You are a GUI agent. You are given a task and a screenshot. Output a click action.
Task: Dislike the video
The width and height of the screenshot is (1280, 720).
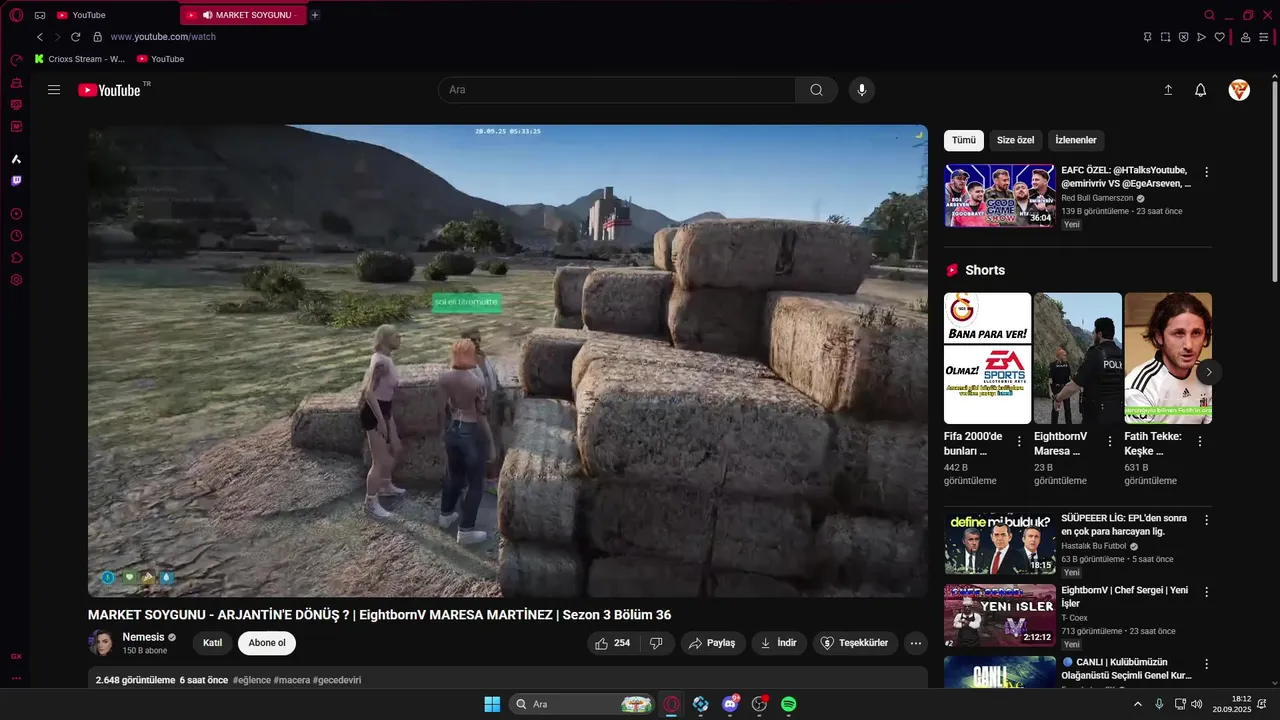tap(656, 643)
